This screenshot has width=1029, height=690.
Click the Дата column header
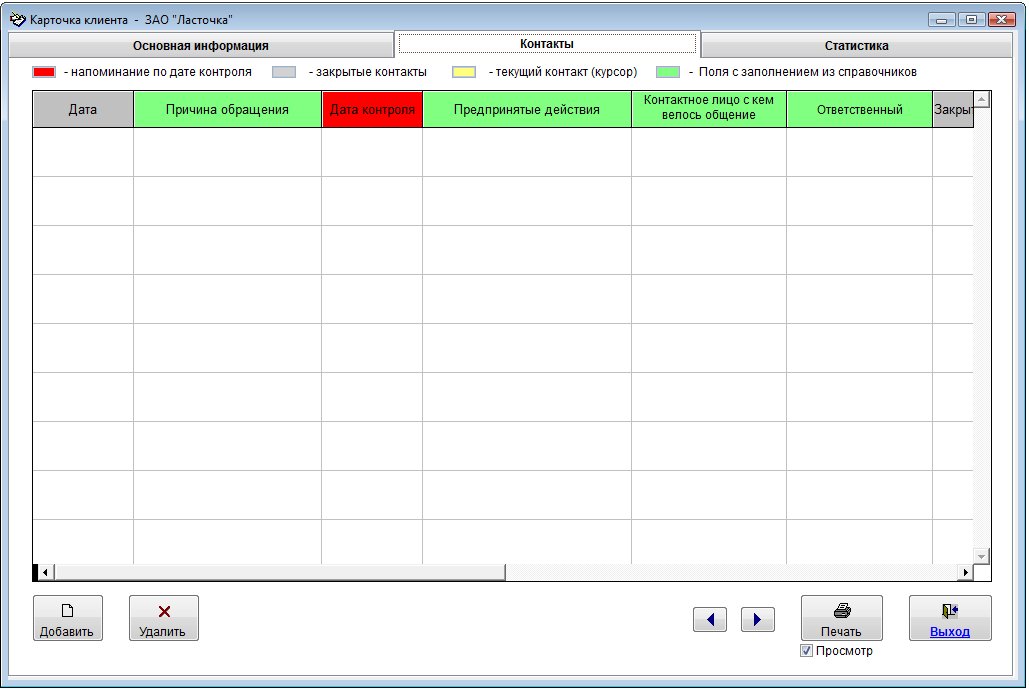click(83, 109)
